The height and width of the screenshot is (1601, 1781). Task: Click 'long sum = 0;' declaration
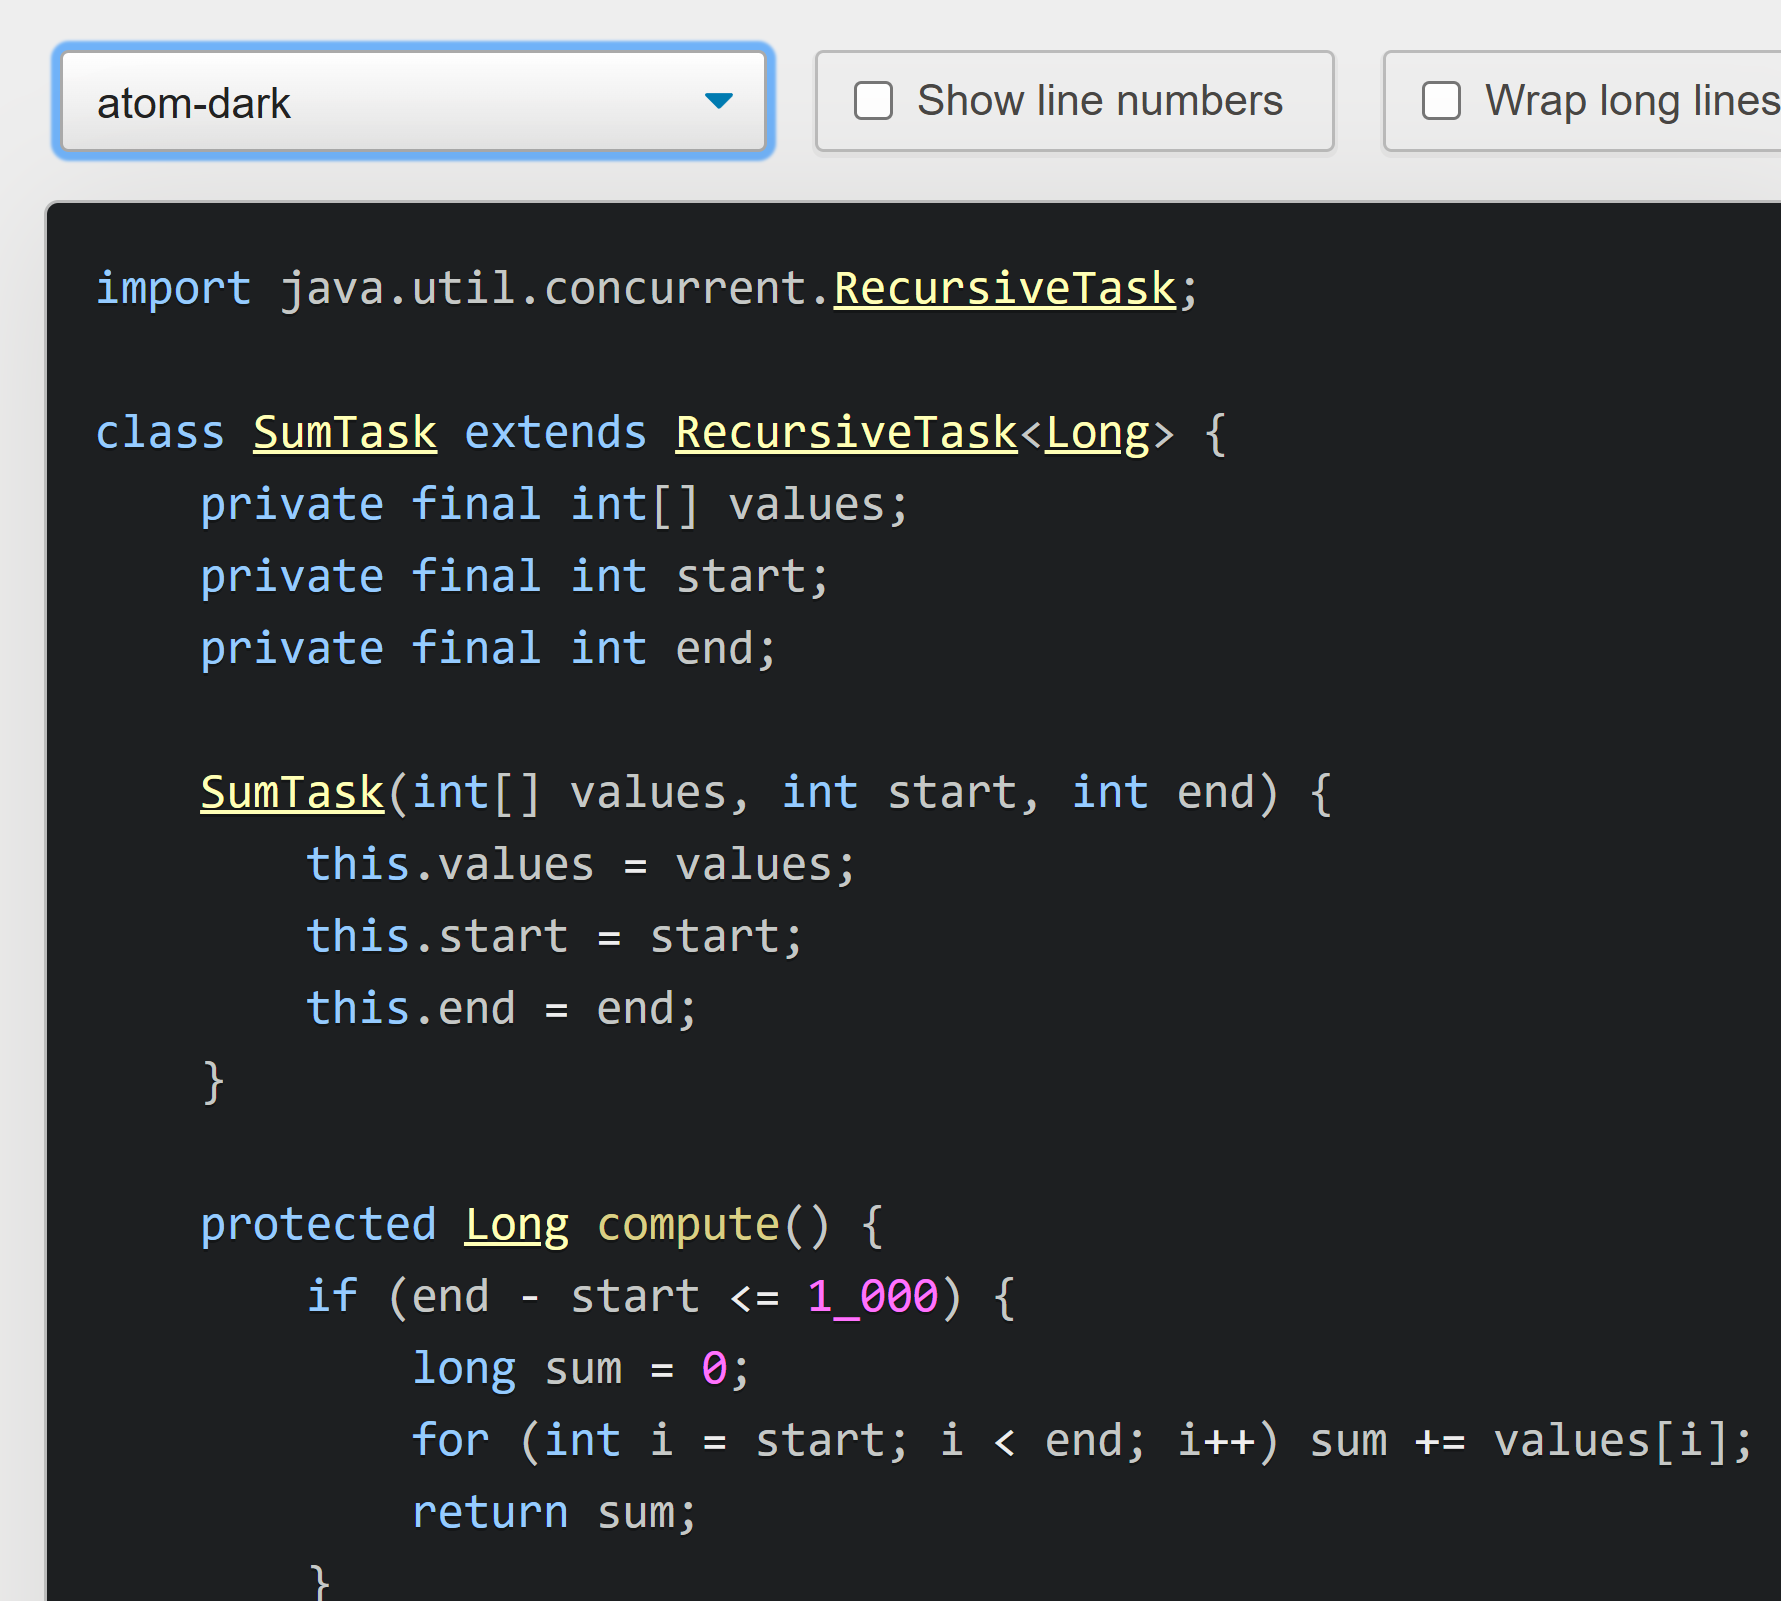(580, 1369)
